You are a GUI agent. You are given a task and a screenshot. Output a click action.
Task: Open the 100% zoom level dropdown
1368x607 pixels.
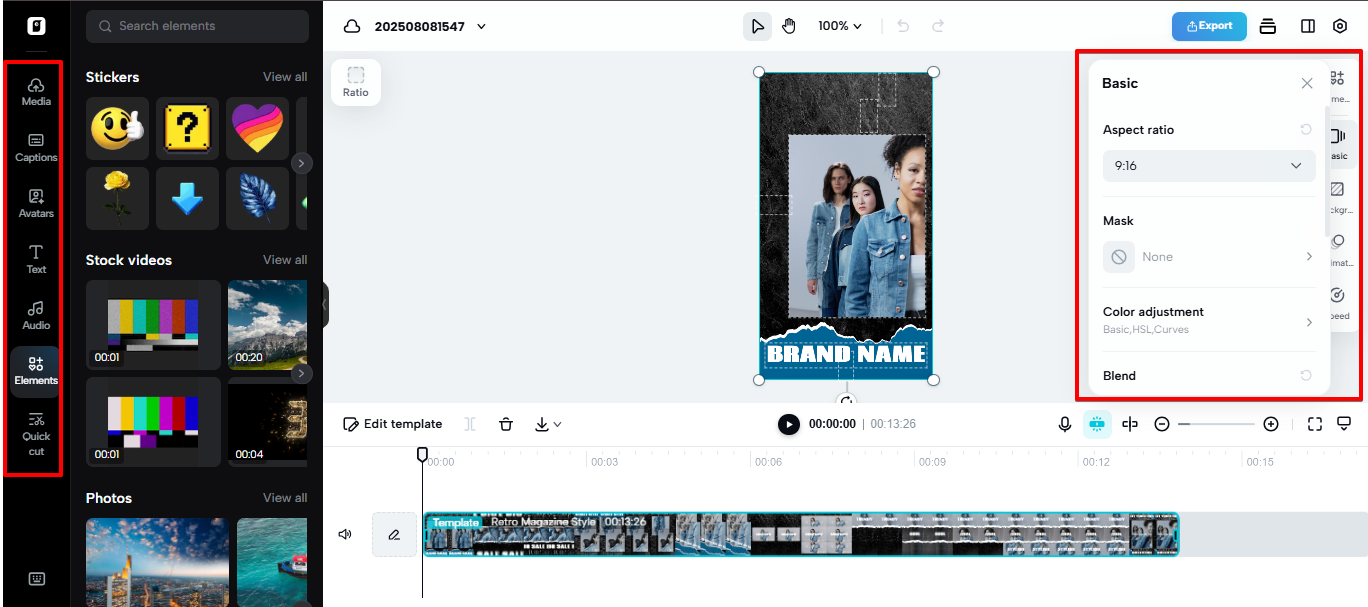pyautogui.click(x=840, y=25)
